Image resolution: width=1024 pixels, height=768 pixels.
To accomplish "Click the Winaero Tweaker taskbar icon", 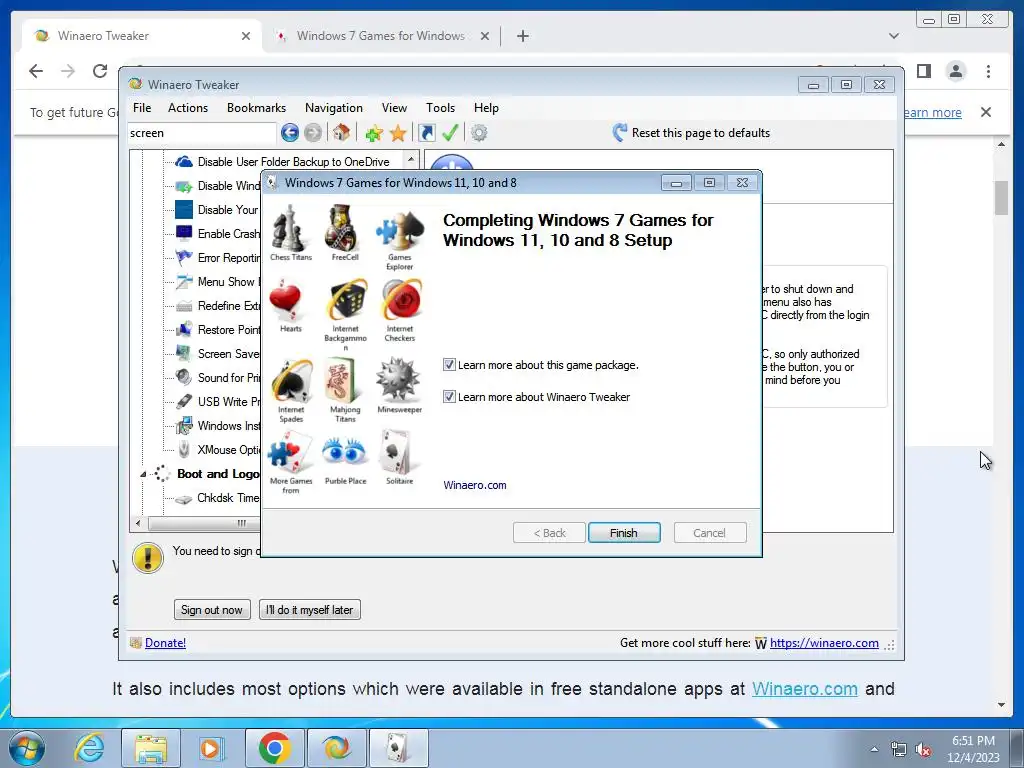I will coord(336,748).
